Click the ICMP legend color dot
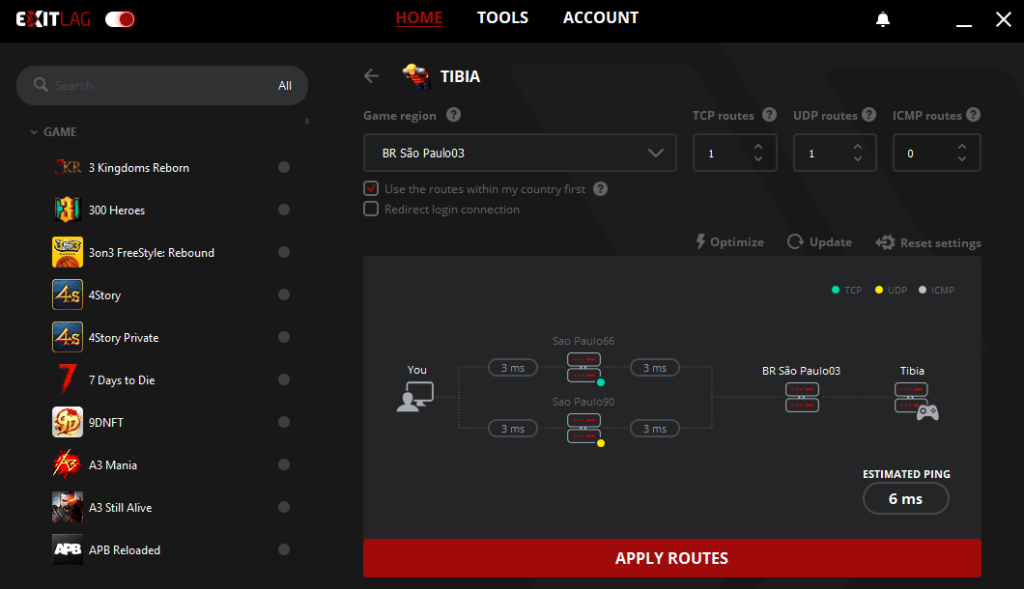Viewport: 1024px width, 589px height. [922, 290]
